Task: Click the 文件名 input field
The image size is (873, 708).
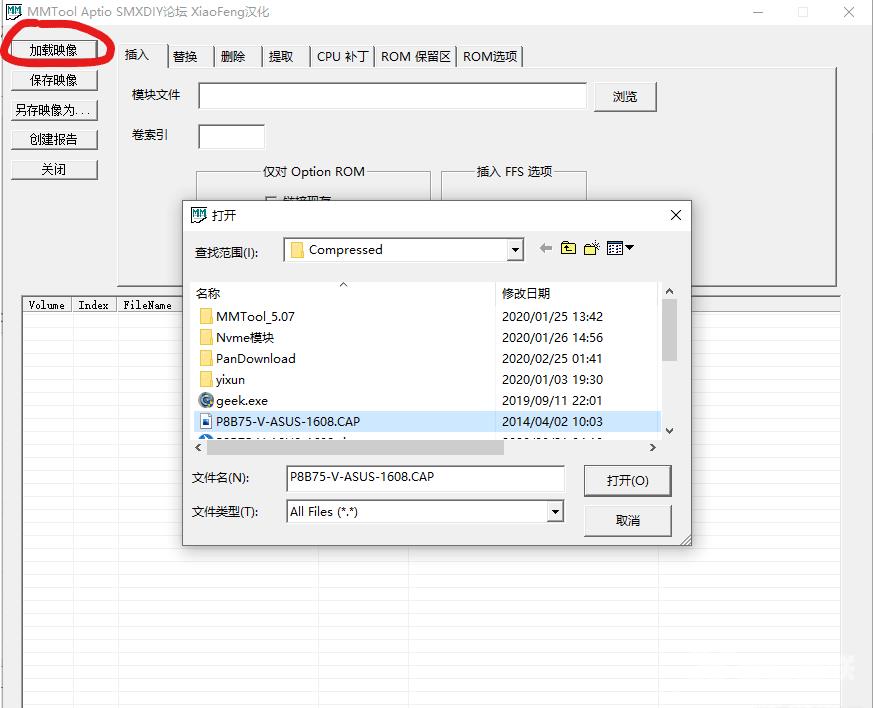Action: click(425, 478)
